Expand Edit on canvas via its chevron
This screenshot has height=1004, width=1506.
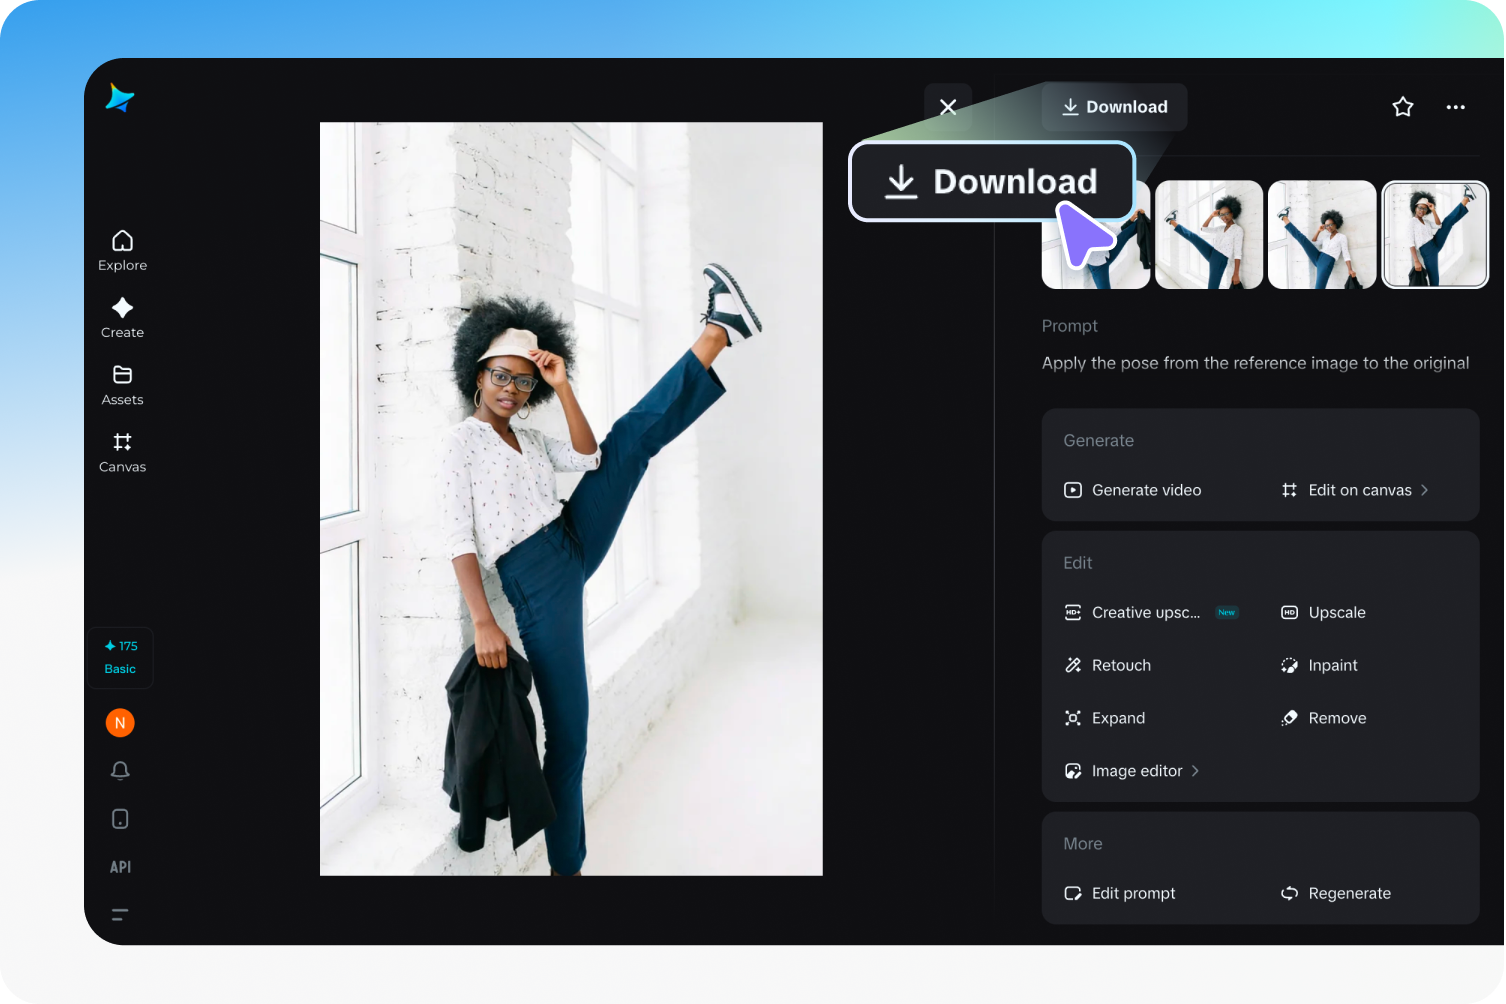coord(1426,490)
